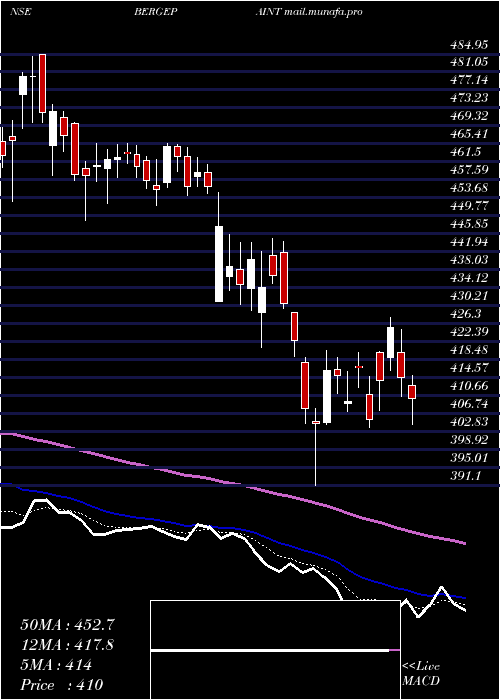Click the 438.03 price level label

point(468,259)
